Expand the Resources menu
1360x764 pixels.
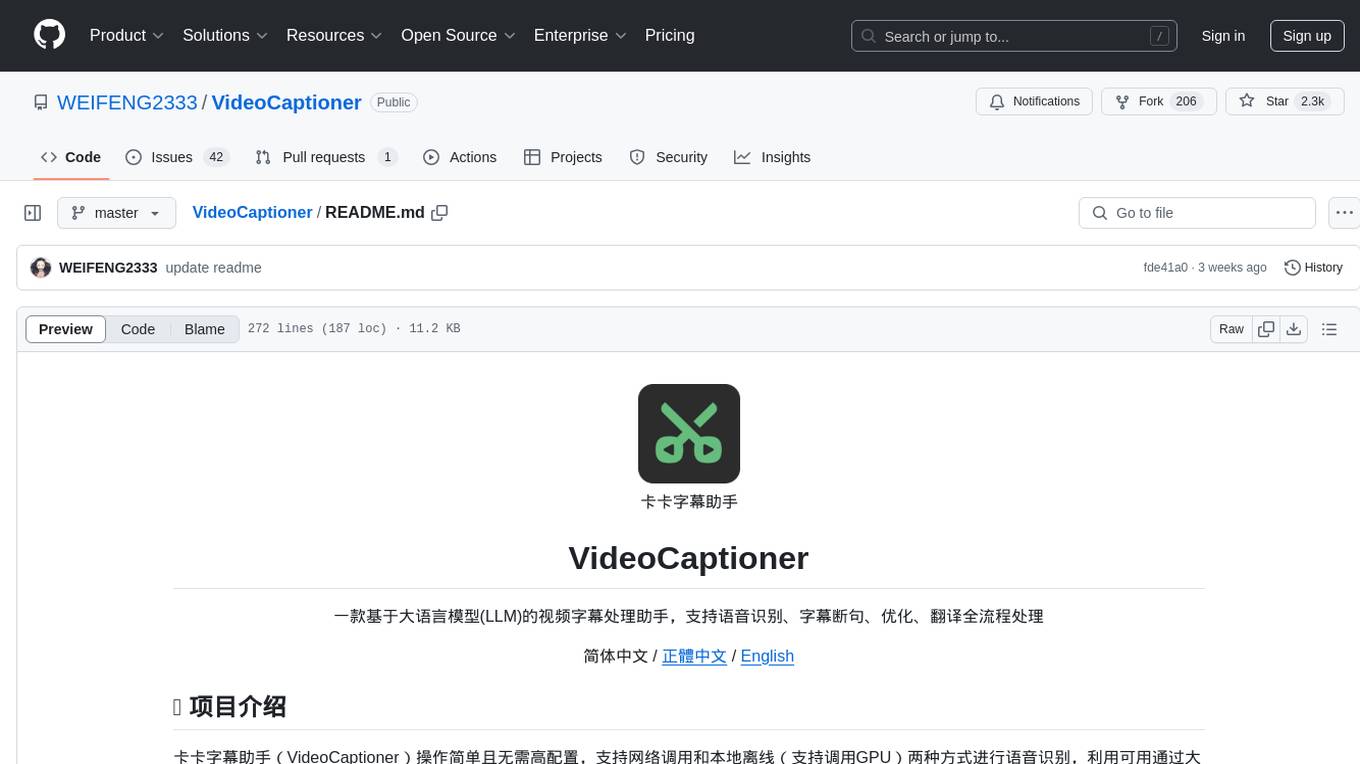pyautogui.click(x=334, y=35)
